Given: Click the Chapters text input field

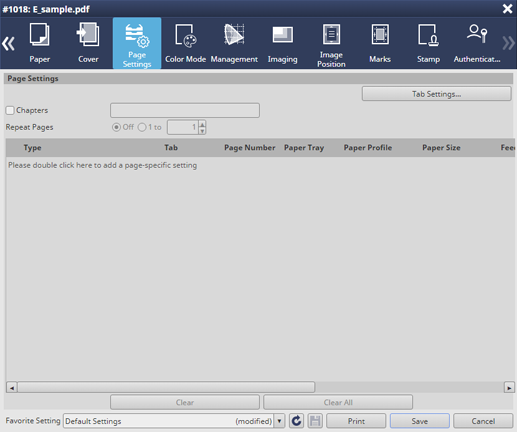Looking at the screenshot, I should coord(185,110).
